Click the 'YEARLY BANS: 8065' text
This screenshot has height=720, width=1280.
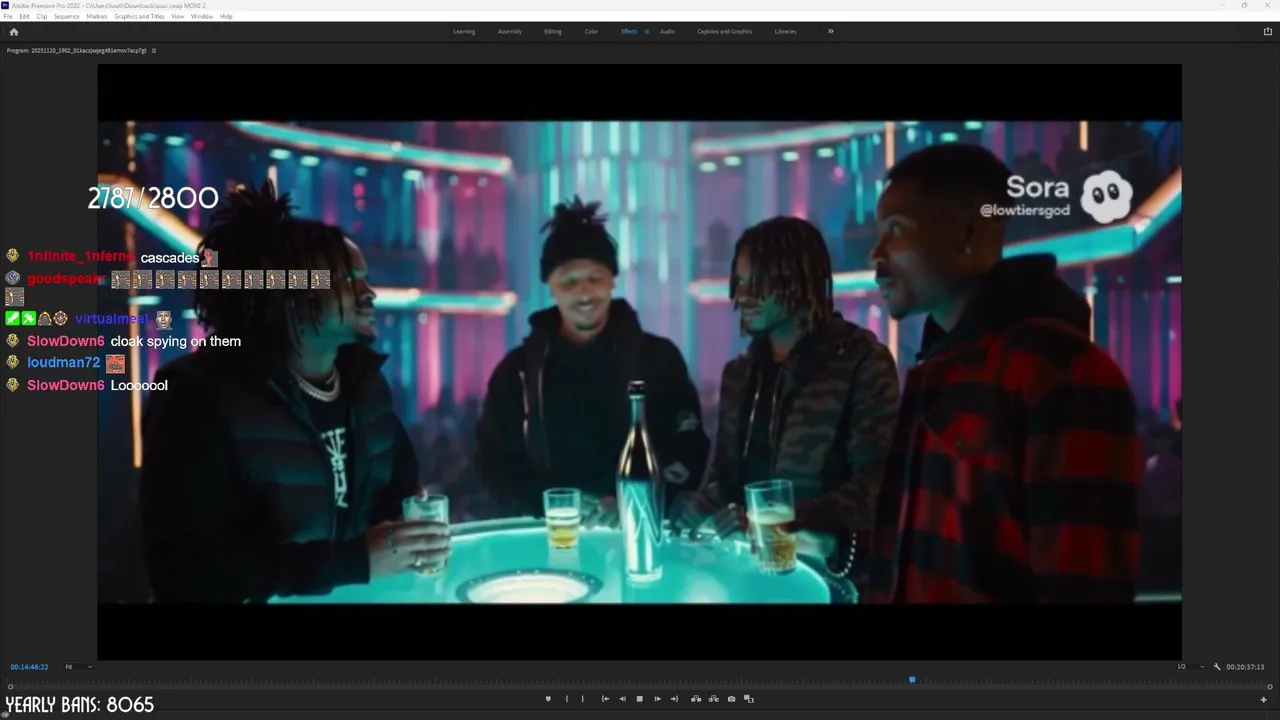click(80, 705)
